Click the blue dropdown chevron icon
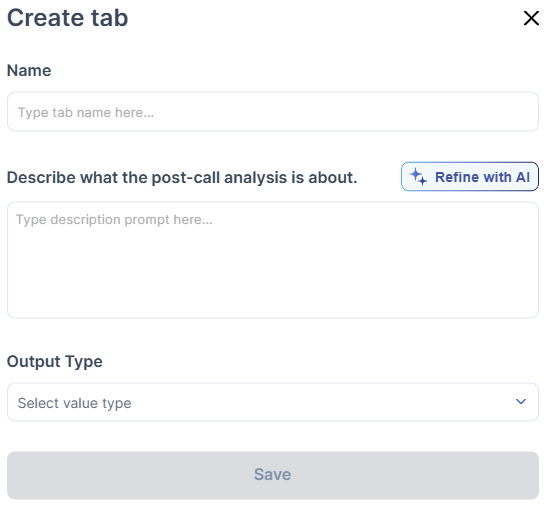 tap(521, 401)
